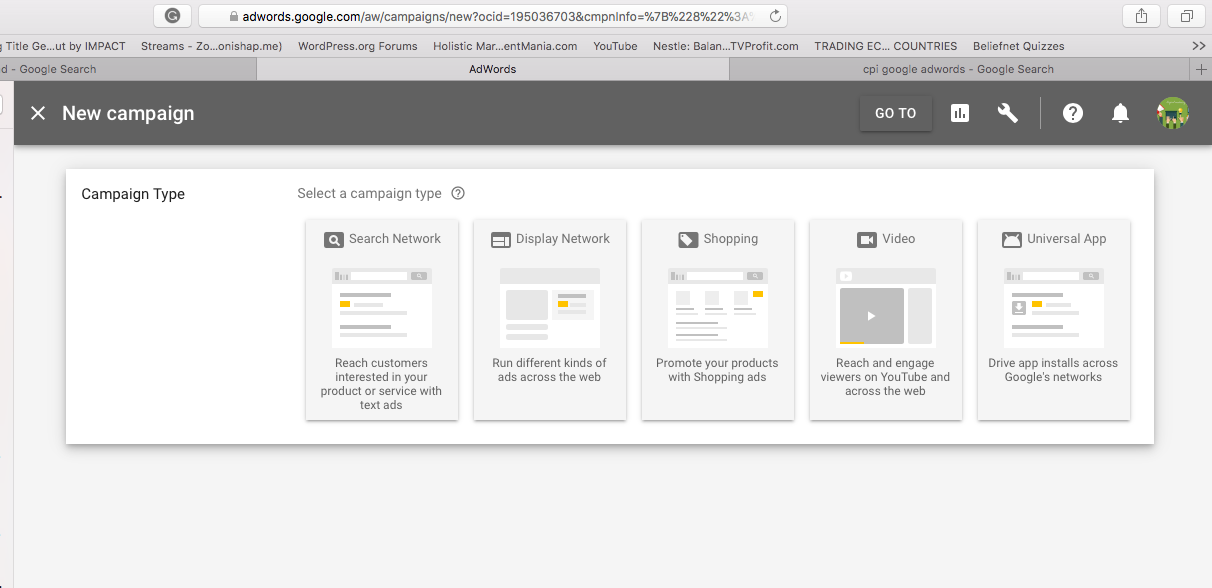1212x588 pixels.
Task: Expand hidden bookmarks with >> chevron
Action: click(1199, 46)
